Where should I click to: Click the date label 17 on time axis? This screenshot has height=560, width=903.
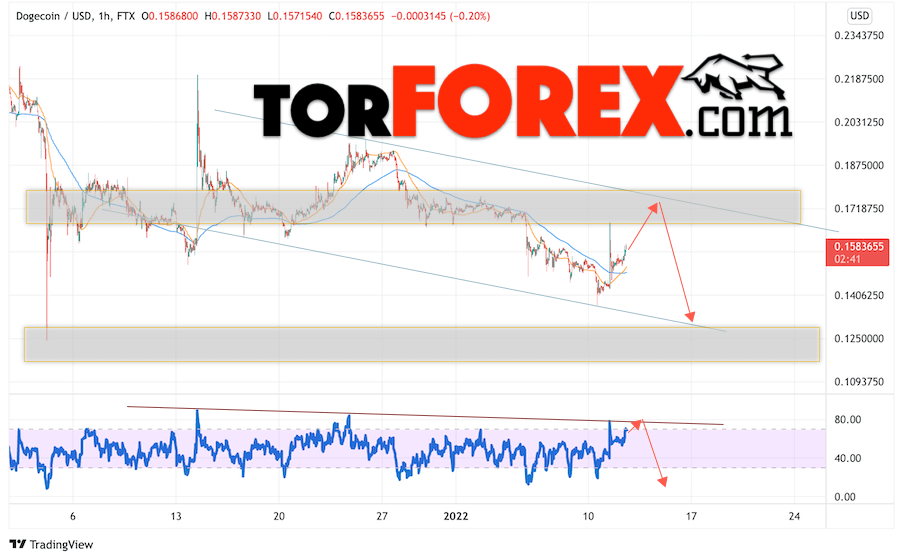click(691, 516)
